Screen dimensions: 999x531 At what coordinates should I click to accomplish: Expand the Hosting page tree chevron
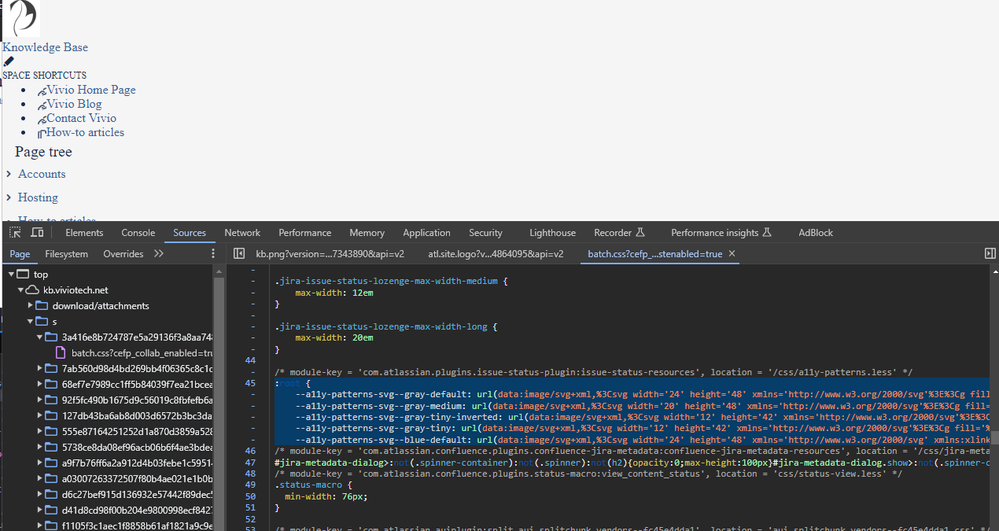click(x=9, y=198)
